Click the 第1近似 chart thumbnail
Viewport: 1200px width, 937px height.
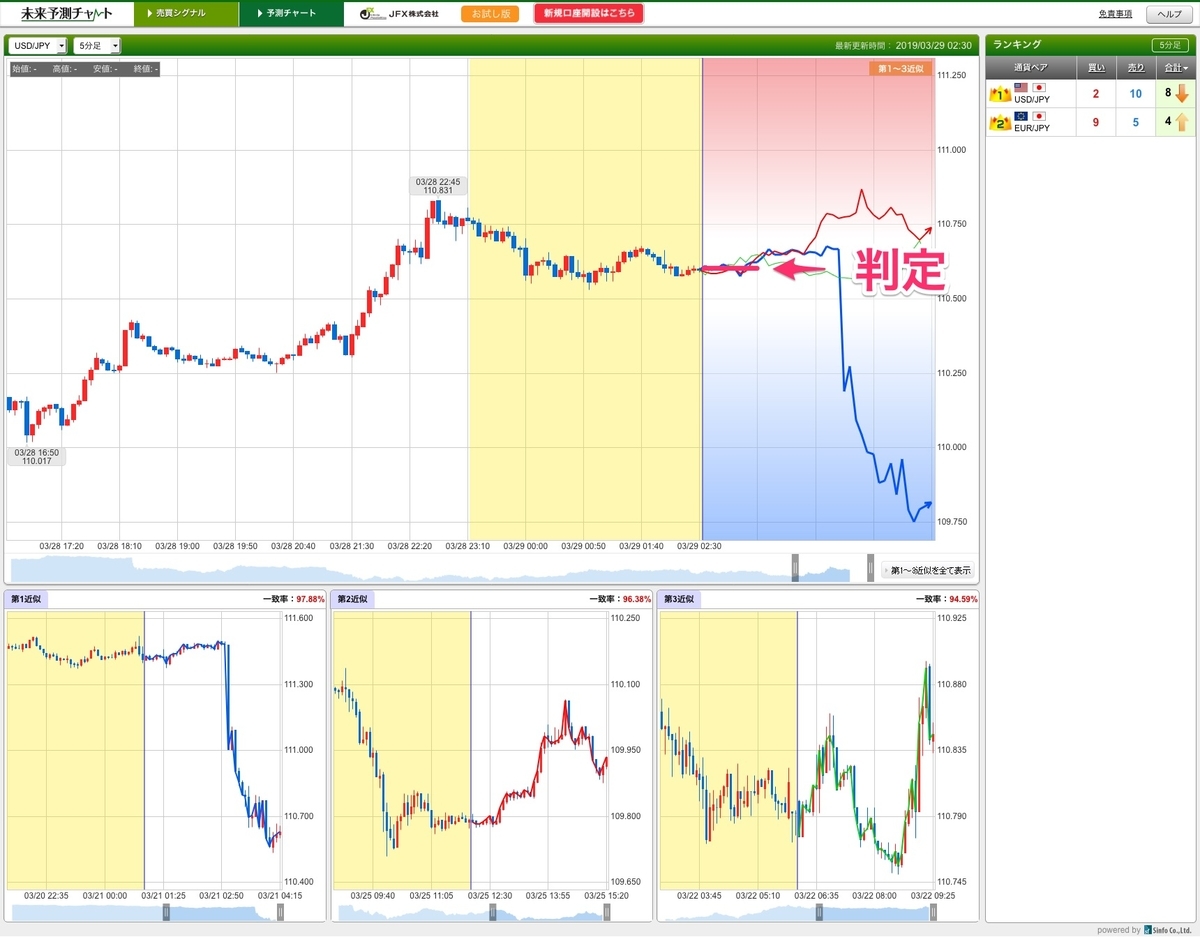click(144, 750)
